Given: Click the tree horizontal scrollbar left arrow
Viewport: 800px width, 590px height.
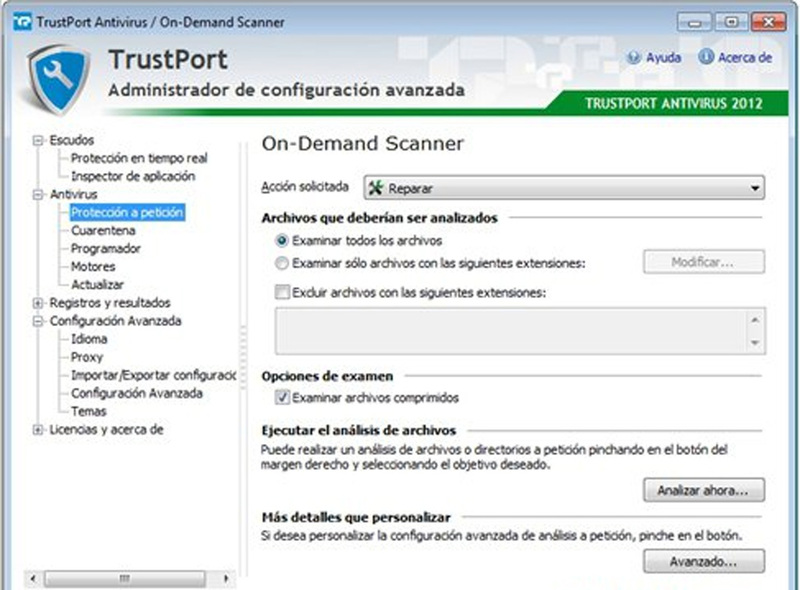Looking at the screenshot, I should pyautogui.click(x=33, y=578).
